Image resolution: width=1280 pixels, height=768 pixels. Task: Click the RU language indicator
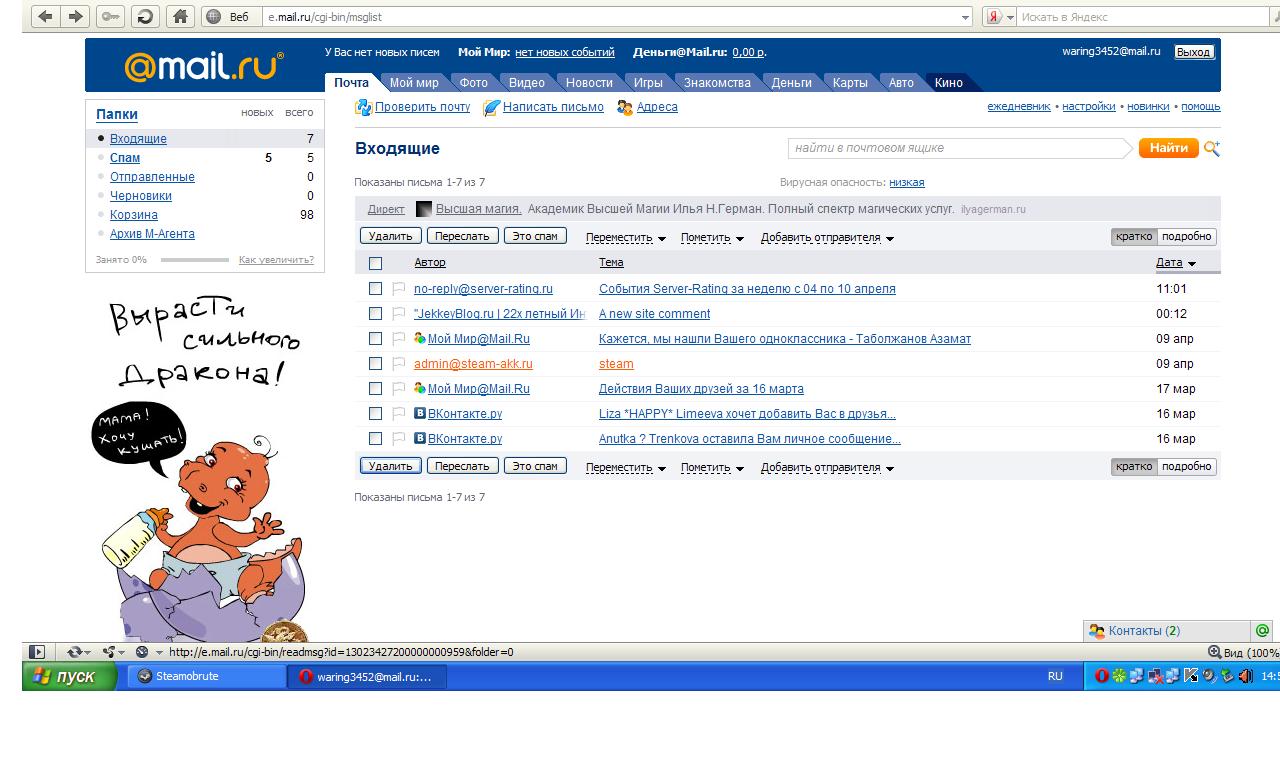coord(1055,677)
